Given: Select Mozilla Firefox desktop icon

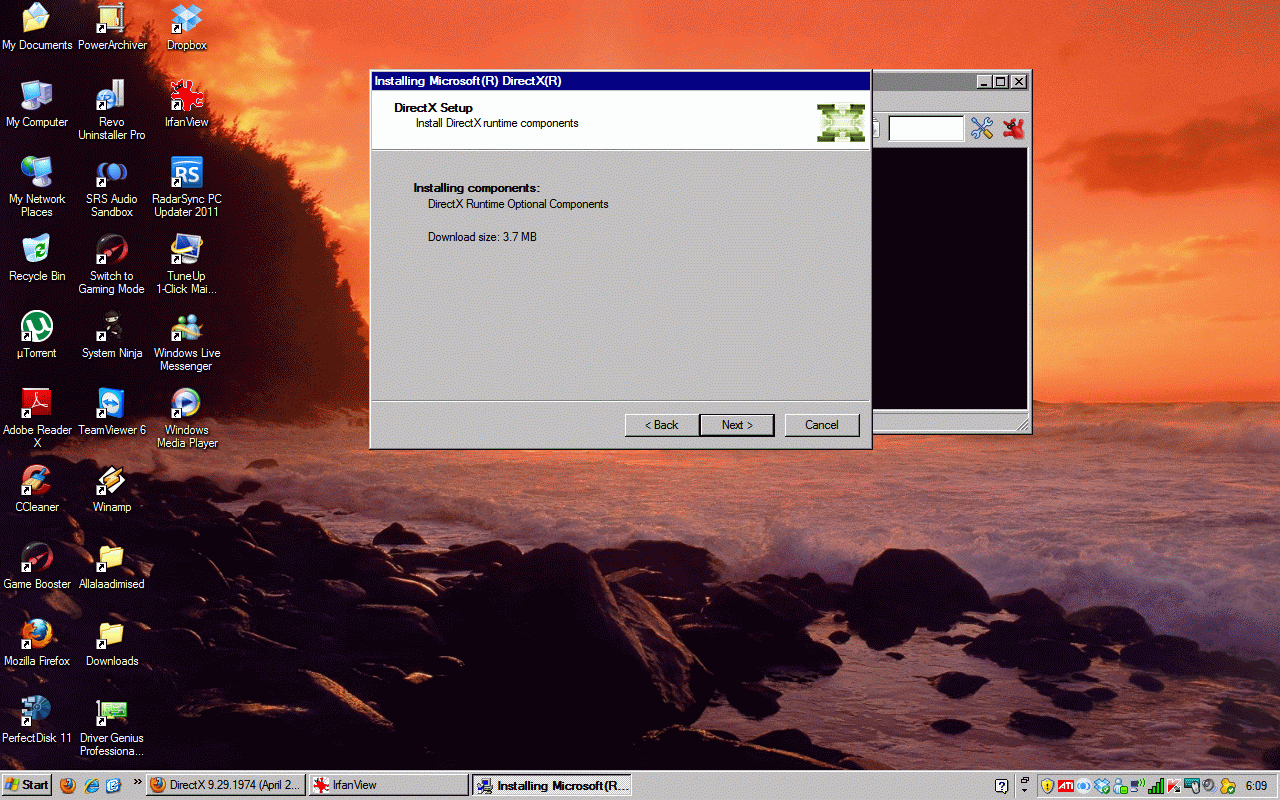Looking at the screenshot, I should pos(37,643).
